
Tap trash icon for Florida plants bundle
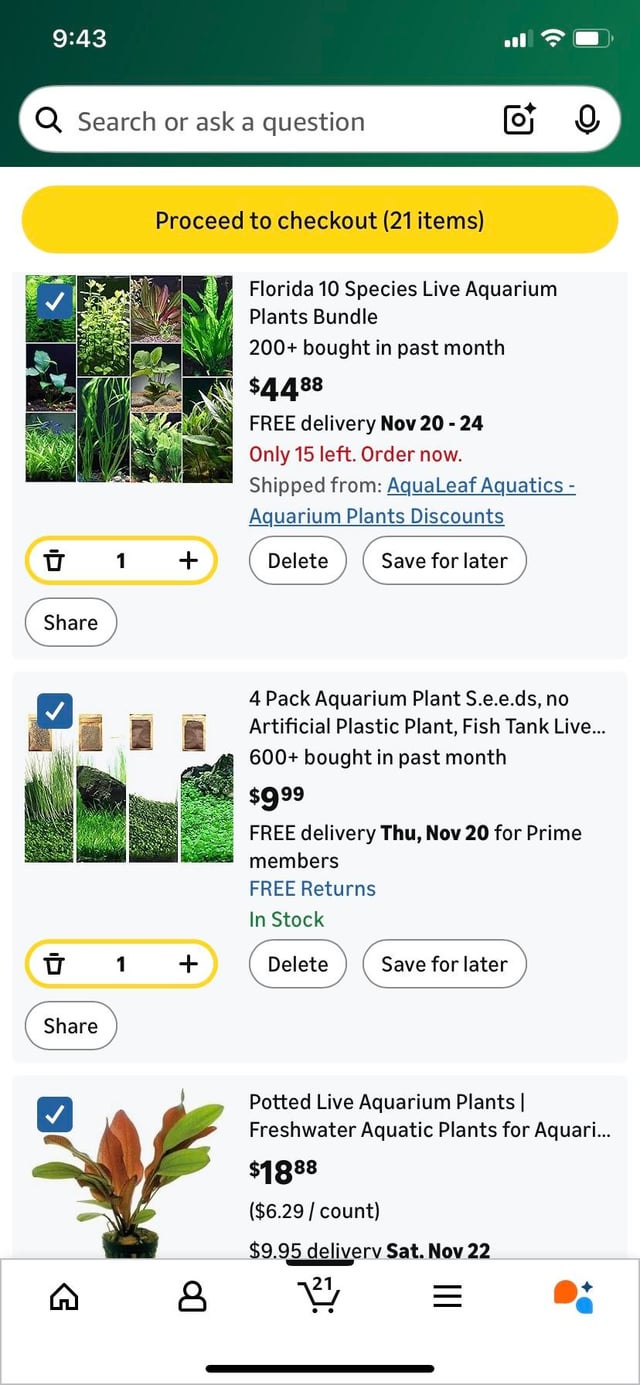56,561
